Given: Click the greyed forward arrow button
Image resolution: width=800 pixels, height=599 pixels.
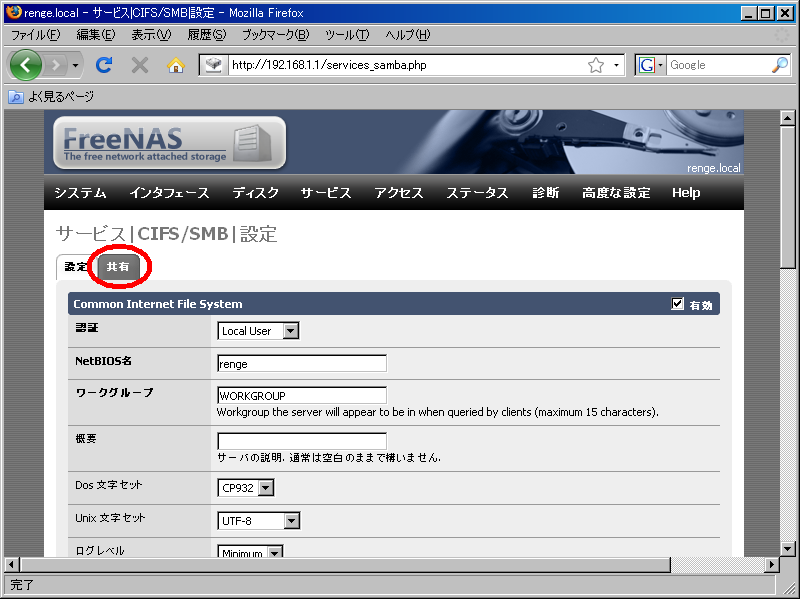Looking at the screenshot, I should click(x=56, y=65).
